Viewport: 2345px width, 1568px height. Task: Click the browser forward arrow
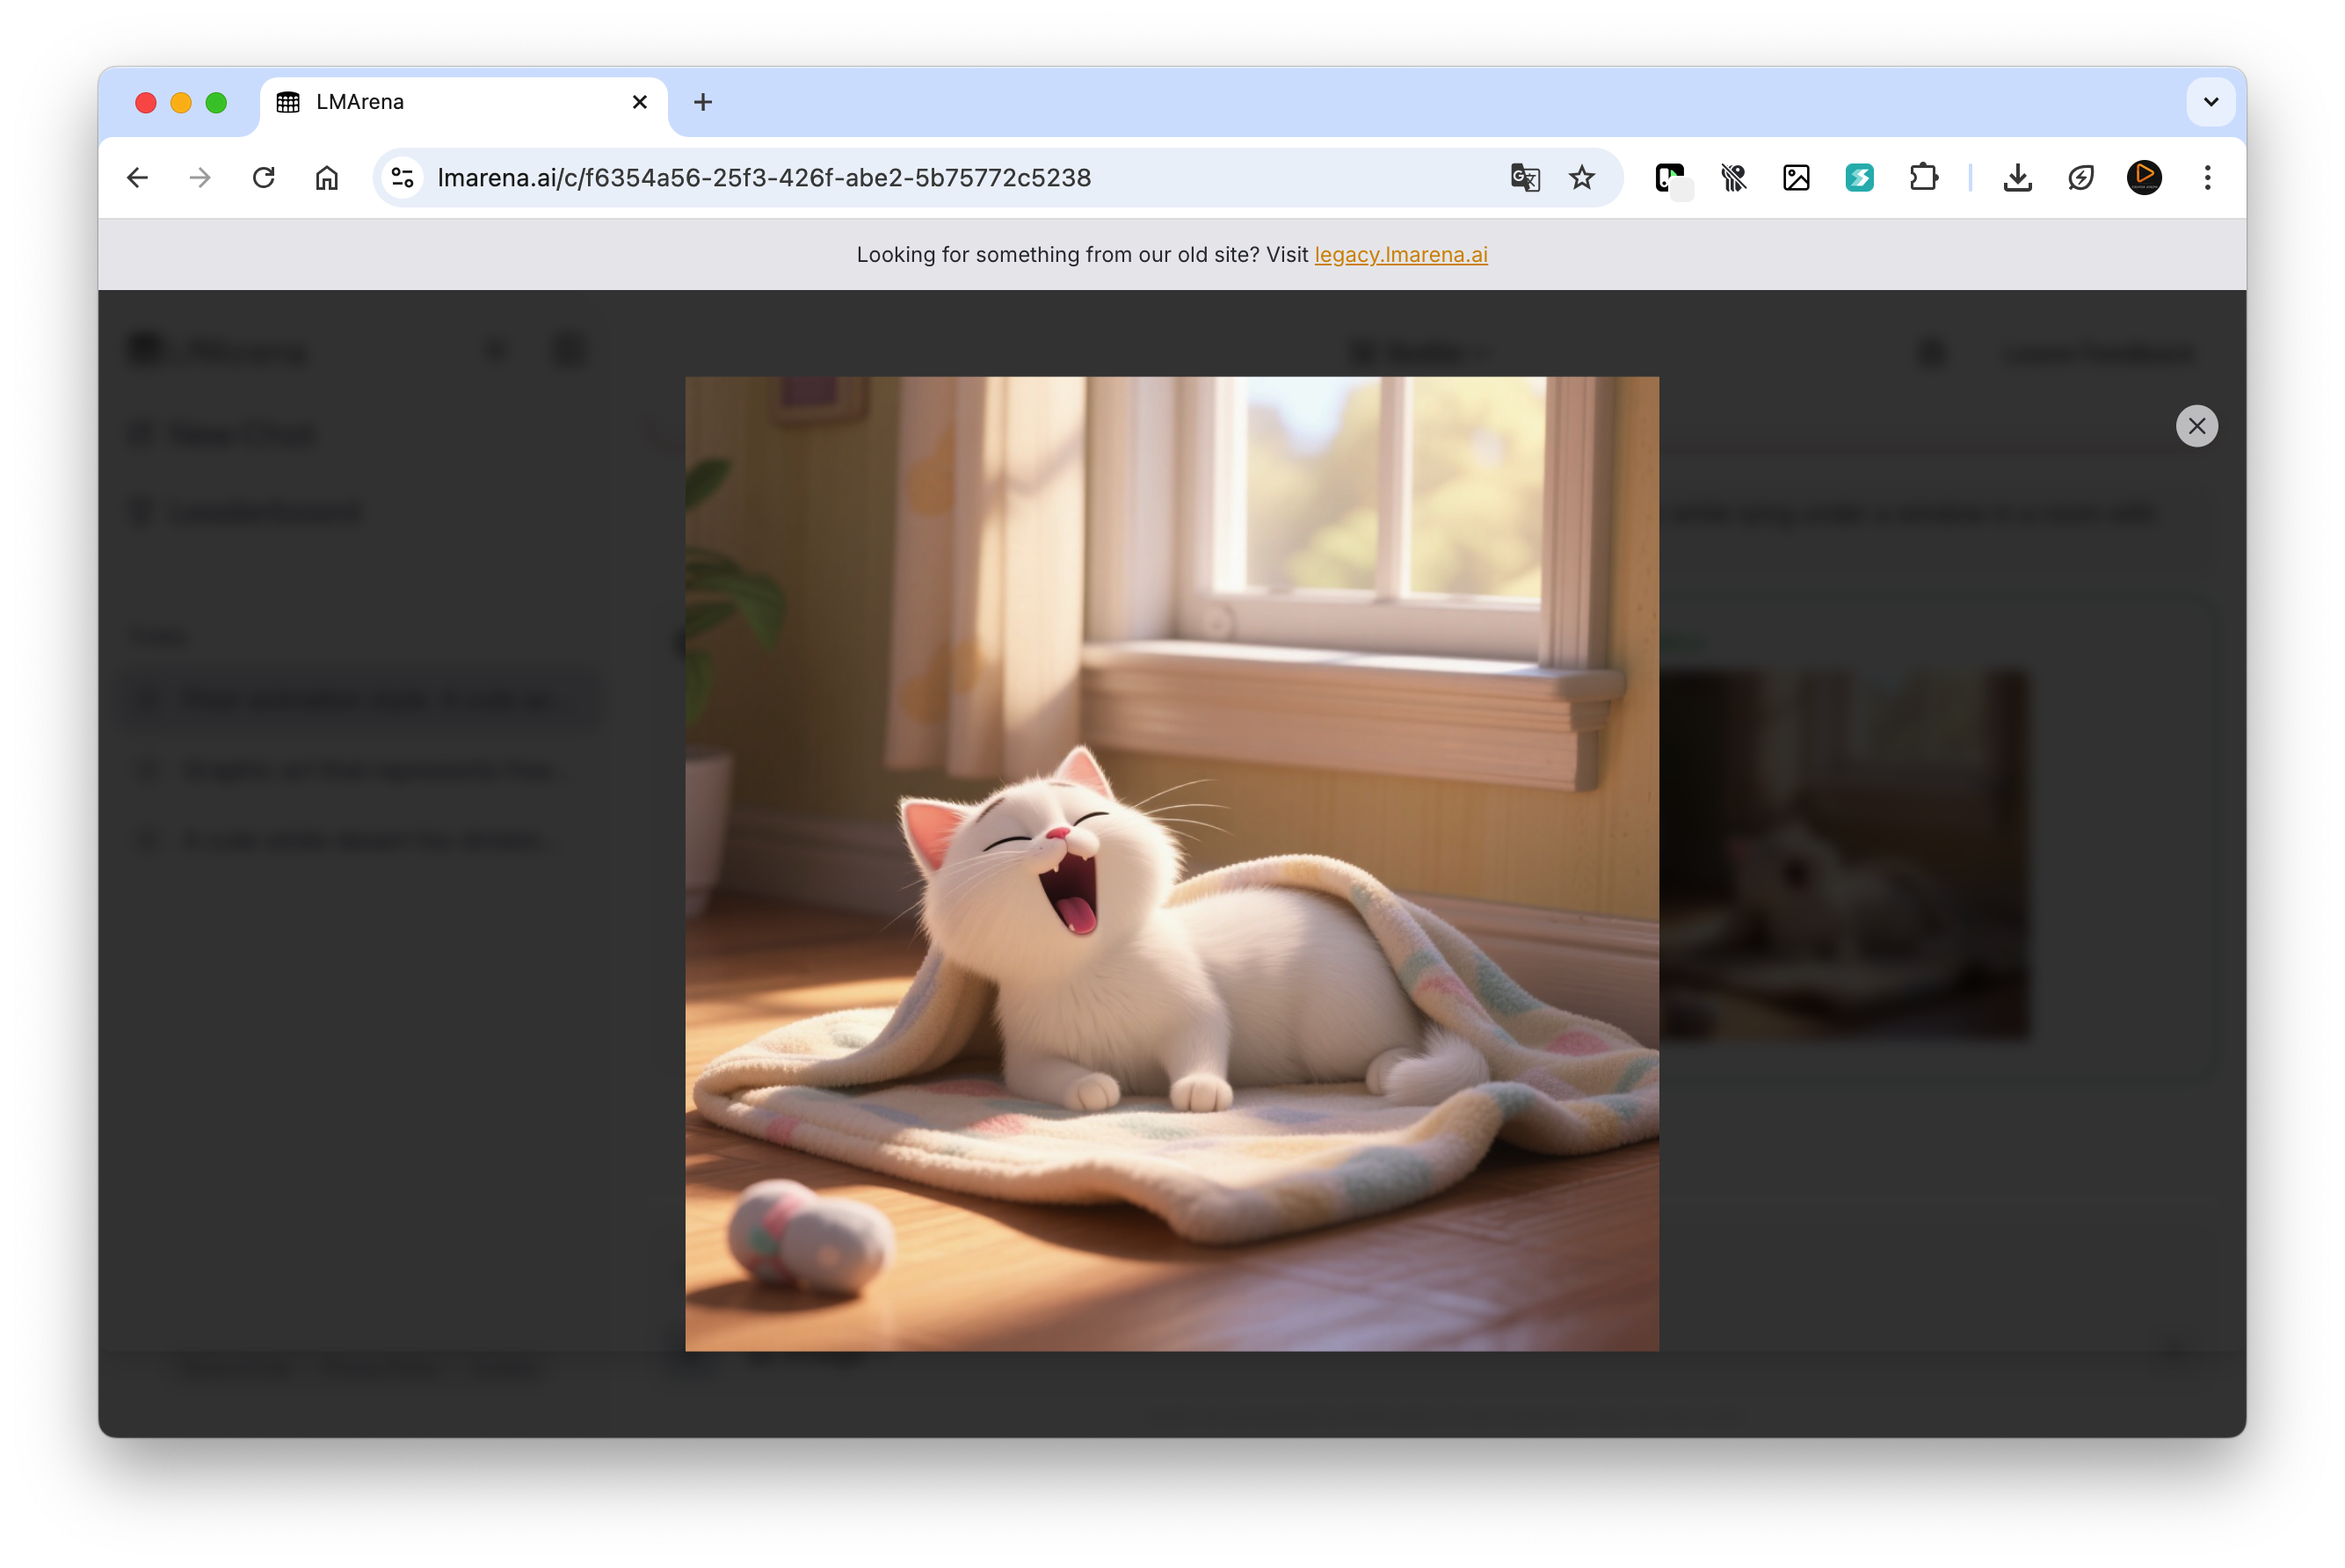200,178
